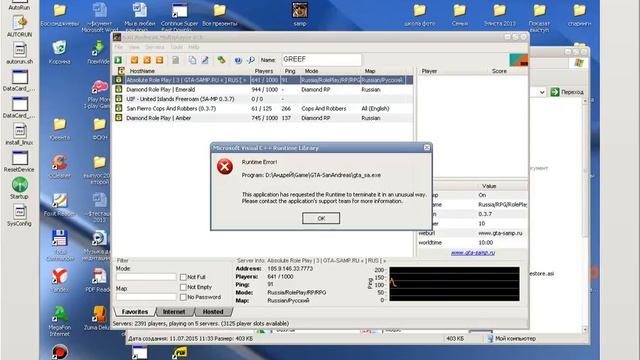640x360 pixels.
Task: Select the SysConfig file icon in the left panel
Action: point(19,216)
